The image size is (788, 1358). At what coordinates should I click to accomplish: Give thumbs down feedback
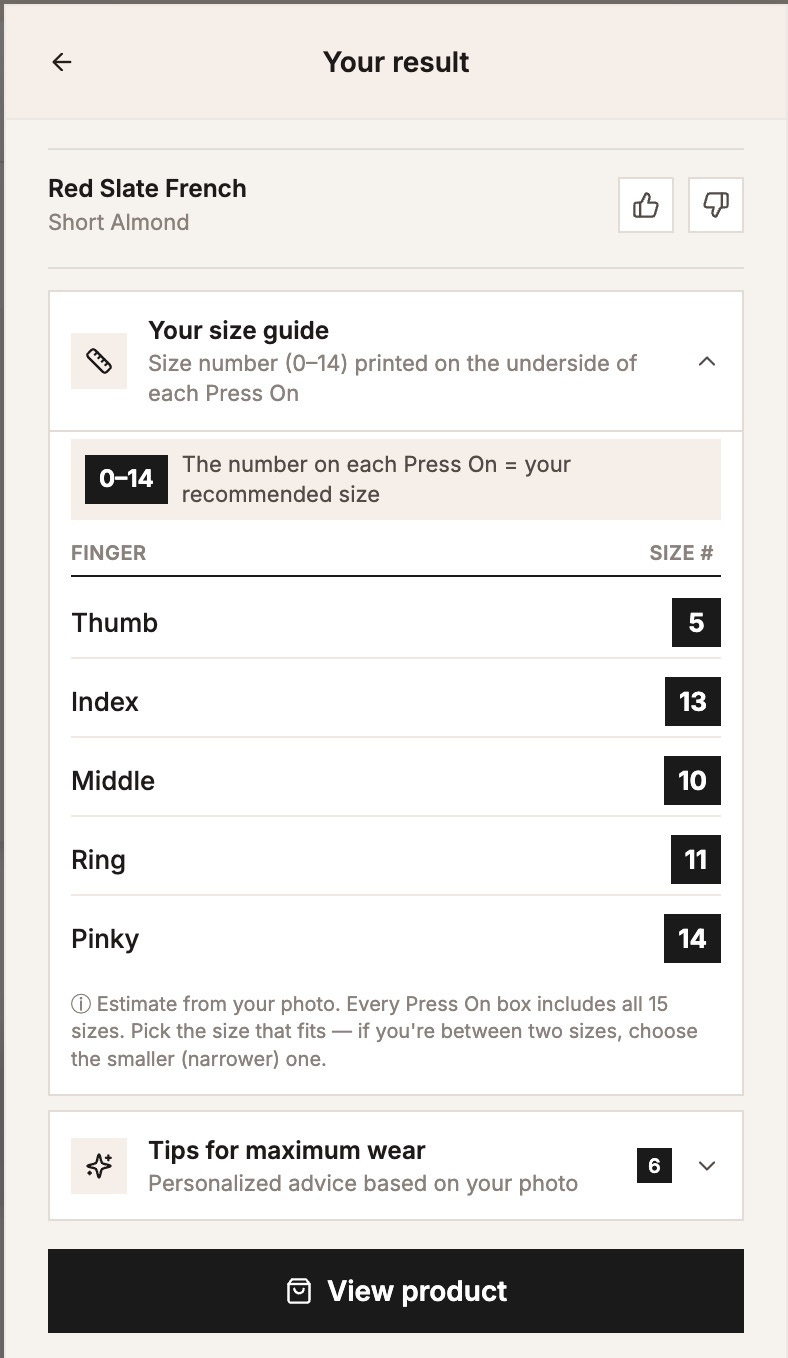click(x=716, y=205)
